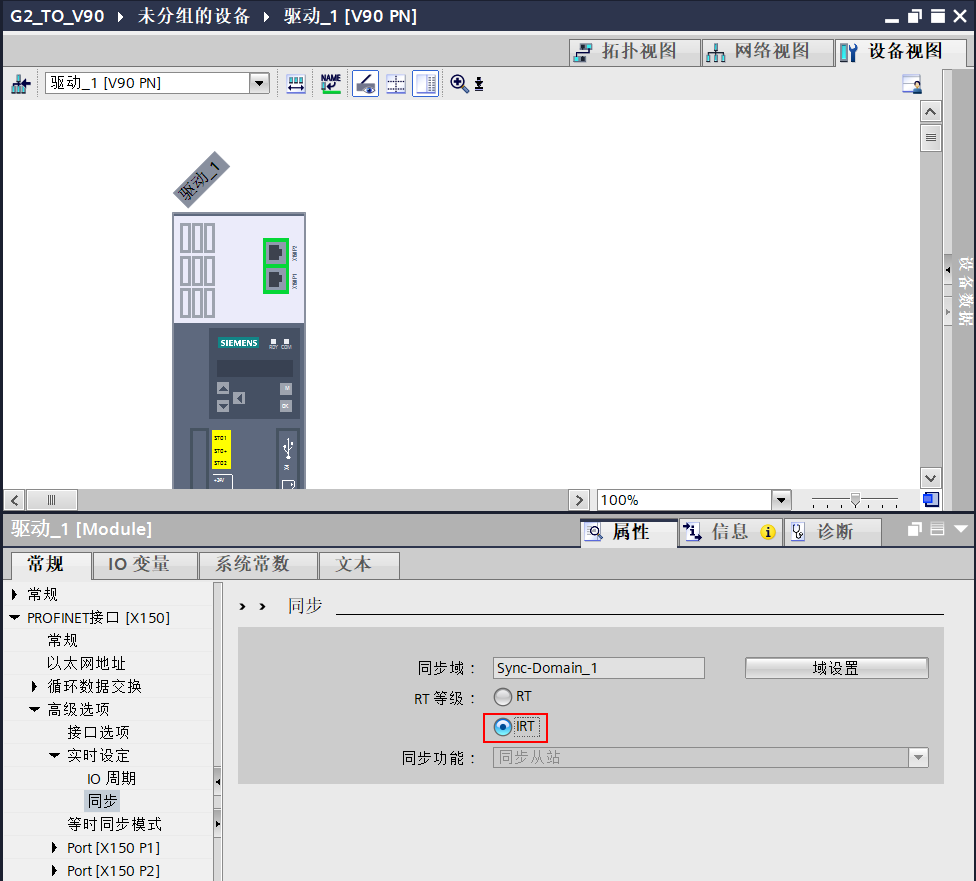Click the Sync-Domain_1 input field

[598, 668]
